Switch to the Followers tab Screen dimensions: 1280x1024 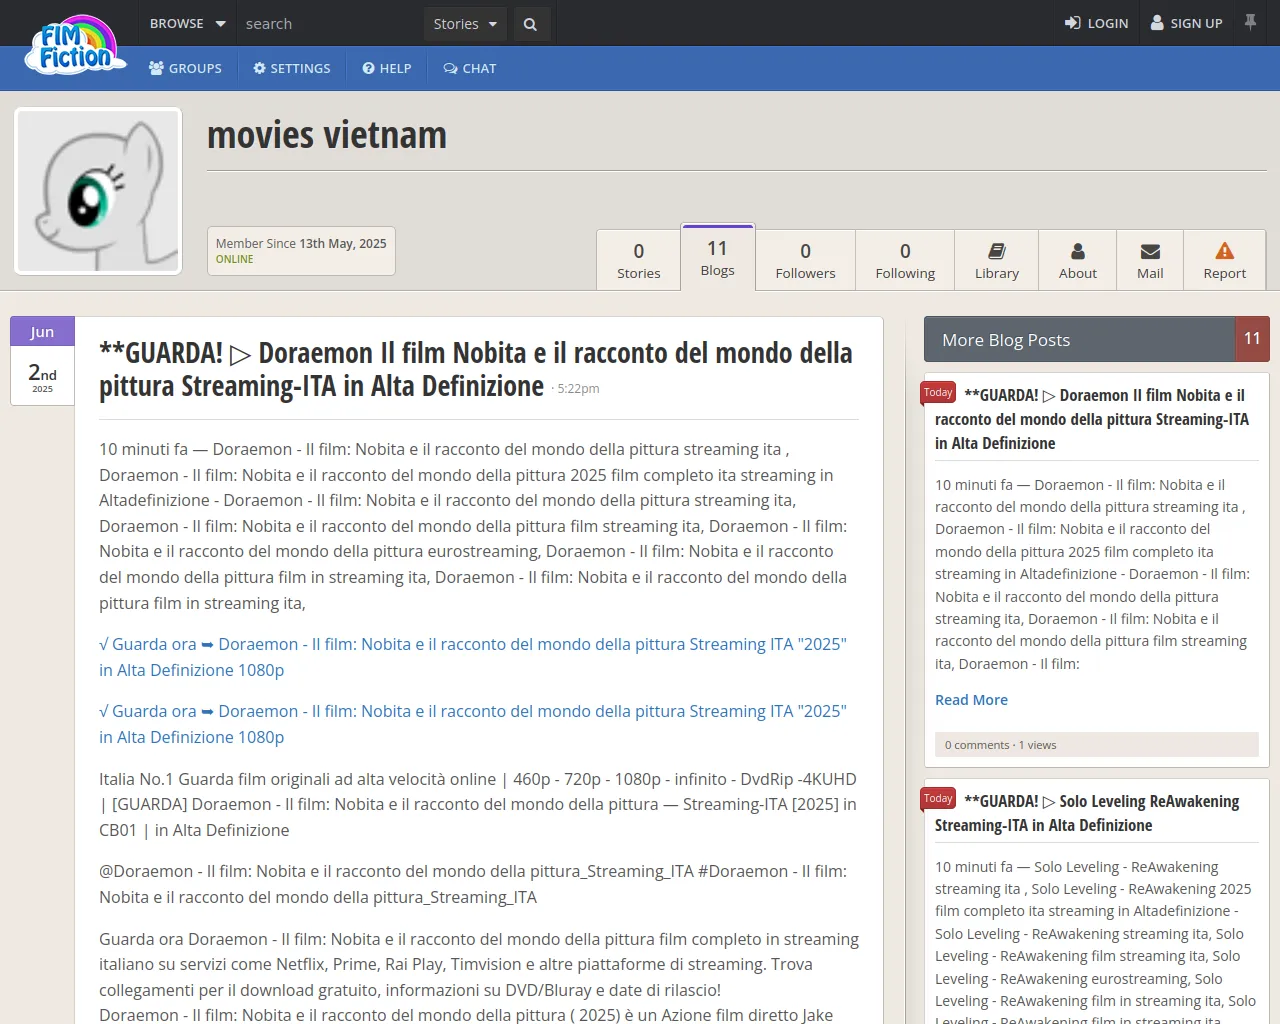805,260
